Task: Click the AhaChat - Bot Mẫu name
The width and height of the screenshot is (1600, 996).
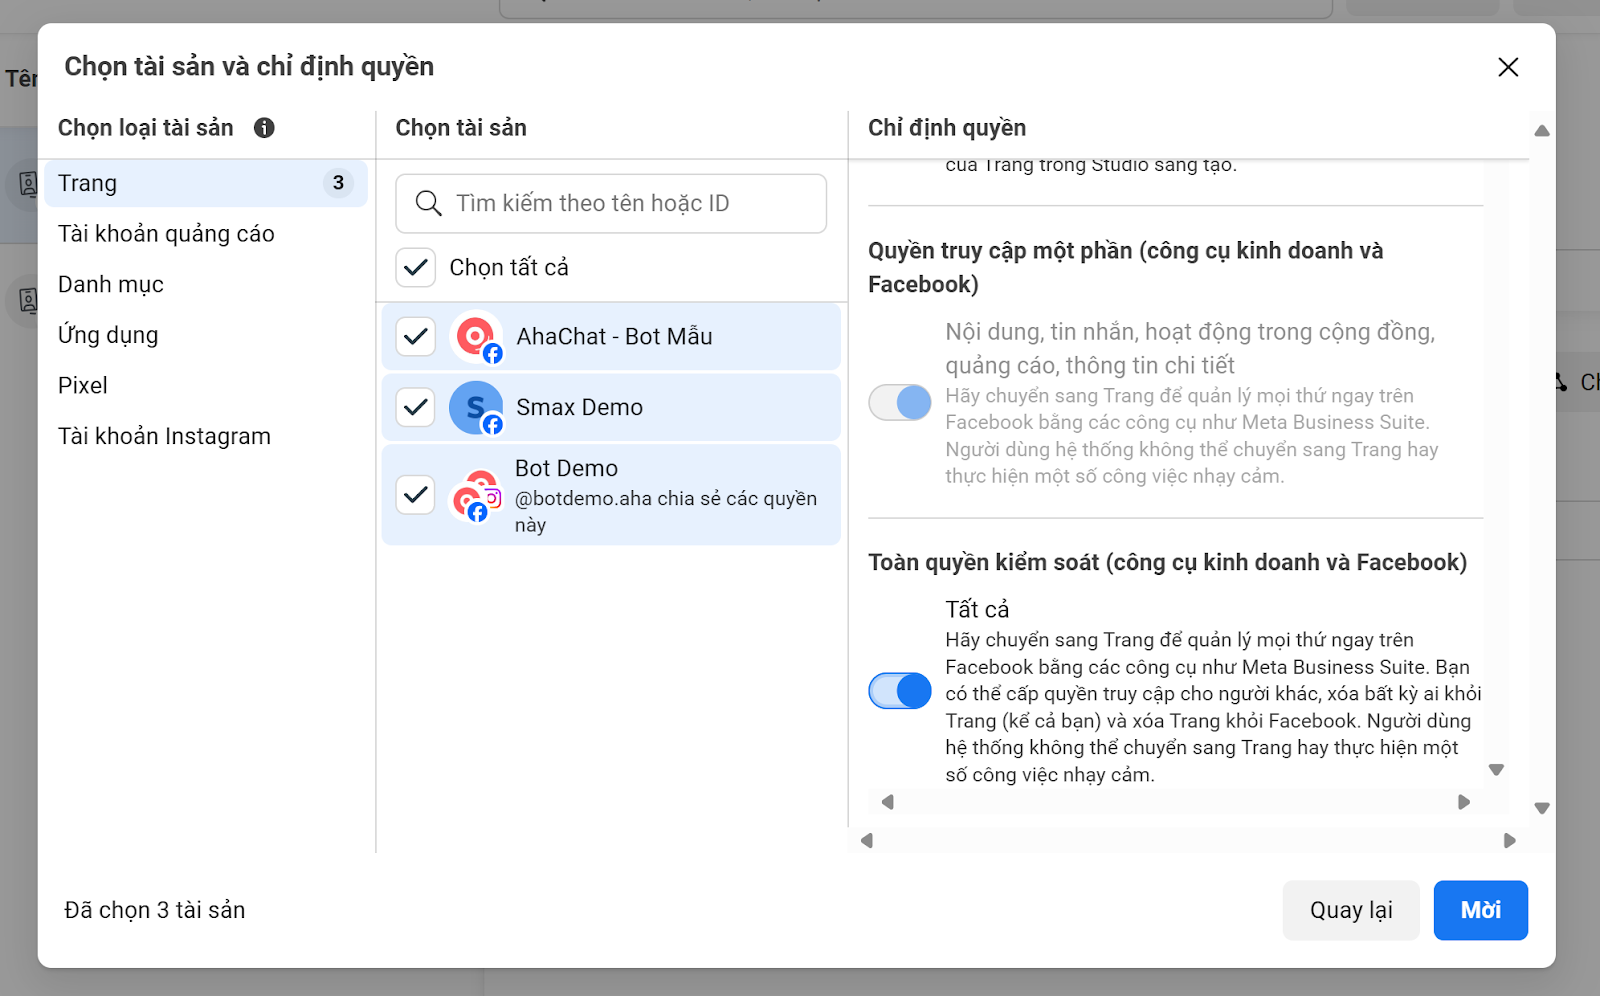Action: 614,337
